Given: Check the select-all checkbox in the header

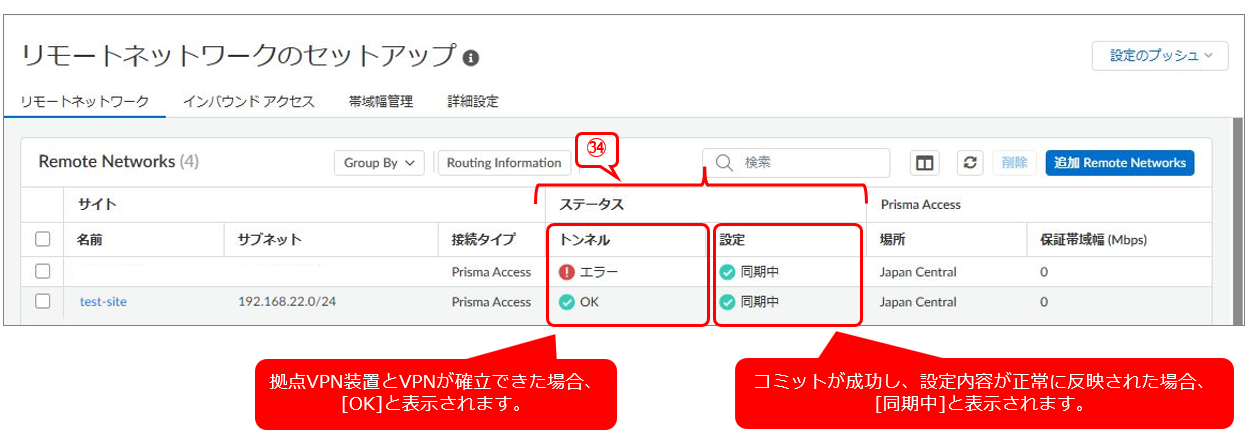Looking at the screenshot, I should click(x=42, y=240).
